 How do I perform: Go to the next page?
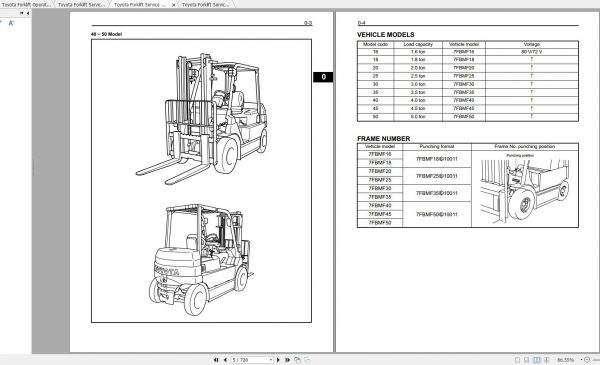(278, 360)
